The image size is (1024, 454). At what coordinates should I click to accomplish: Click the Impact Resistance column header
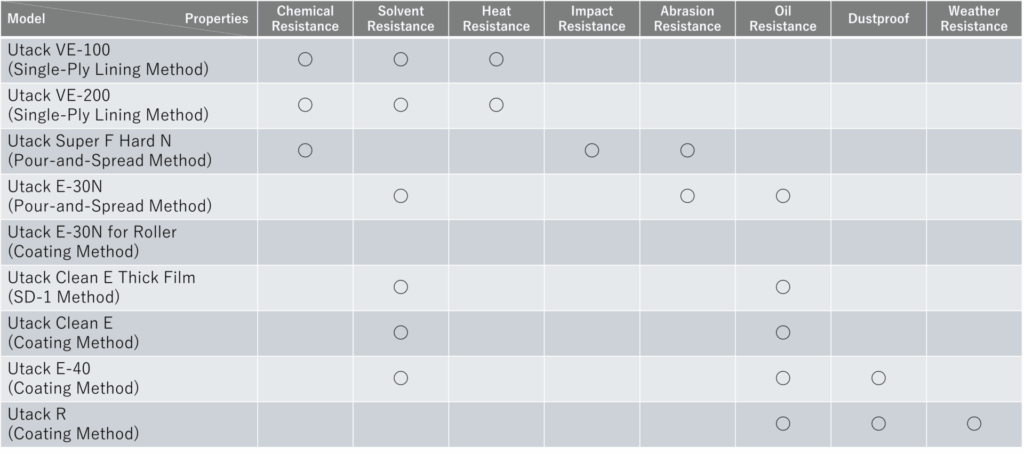coord(592,19)
